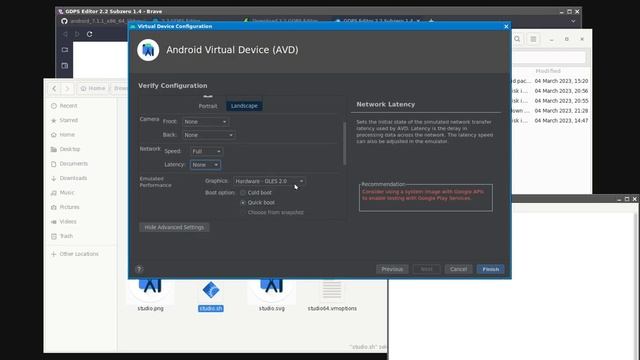Click the GitHub favicon on first Brave tab
Viewport: 640px width, 360px height.
tap(64, 21)
